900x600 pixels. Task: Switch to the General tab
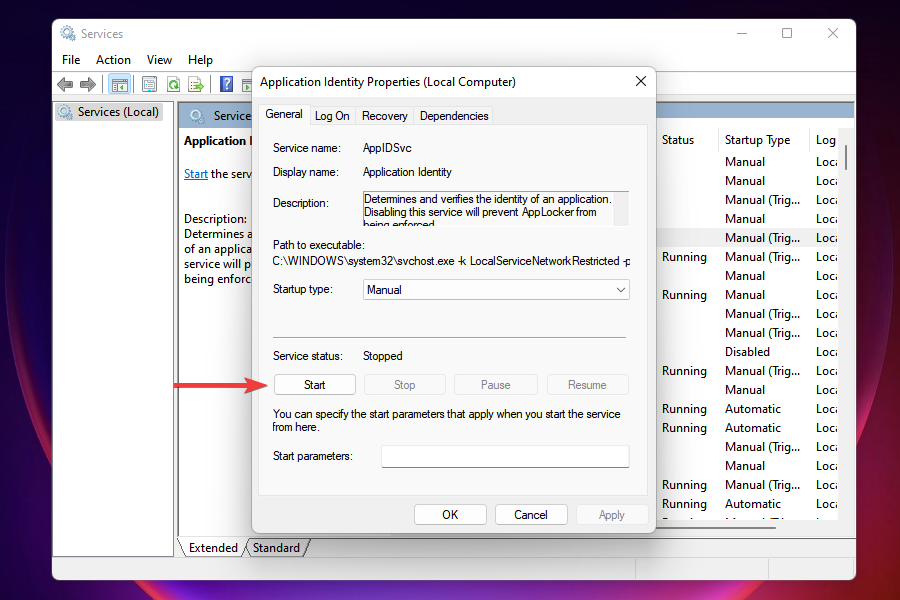point(284,114)
